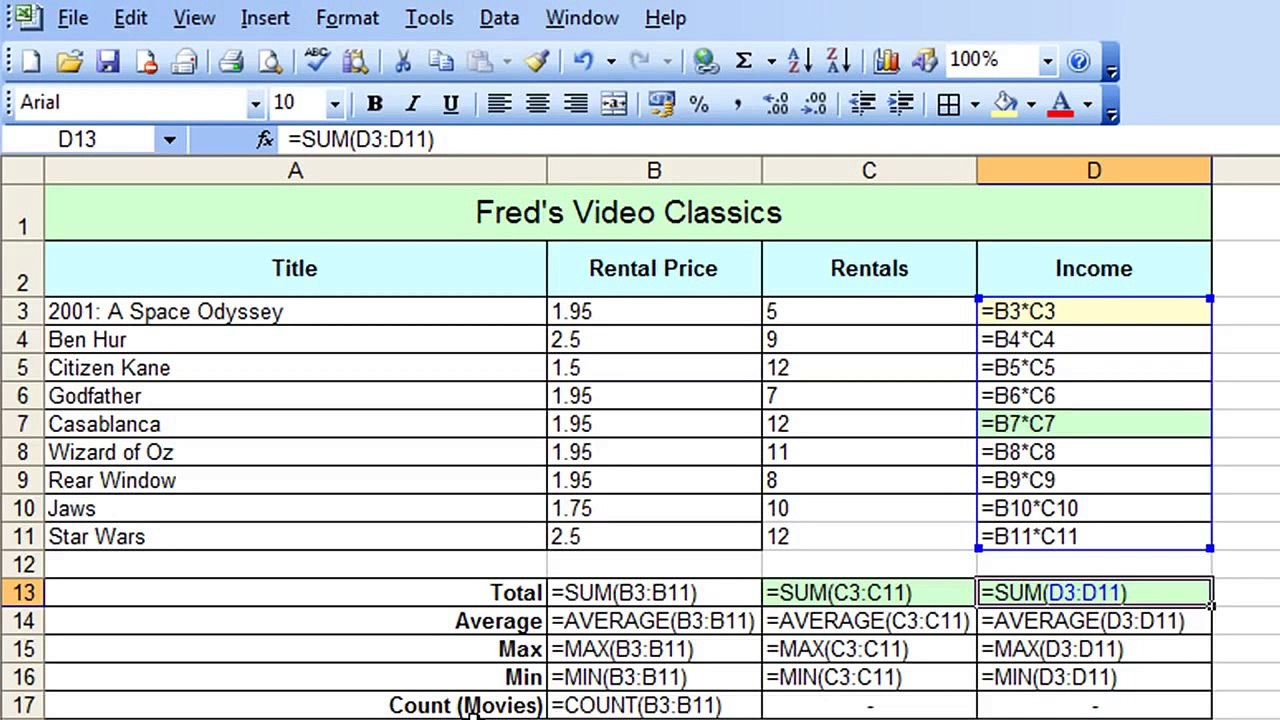Open the Name Box dropdown arrow
Viewport: 1280px width, 720px height.
point(169,140)
